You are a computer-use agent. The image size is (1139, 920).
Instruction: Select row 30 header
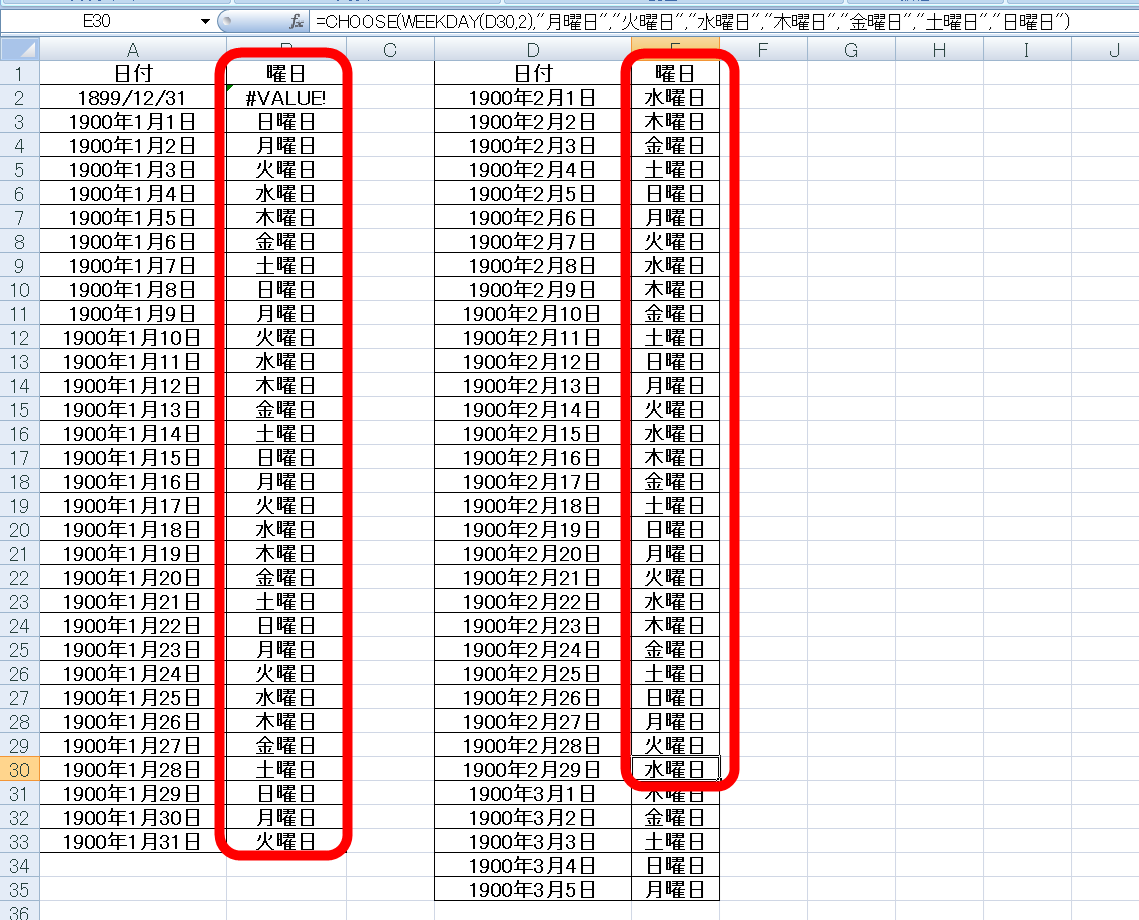(20, 769)
